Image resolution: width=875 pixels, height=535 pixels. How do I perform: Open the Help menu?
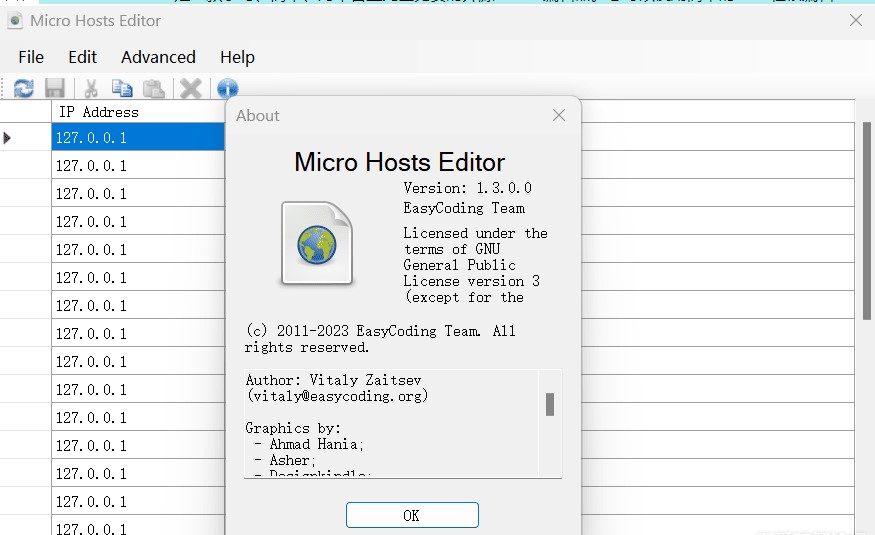[x=237, y=57]
